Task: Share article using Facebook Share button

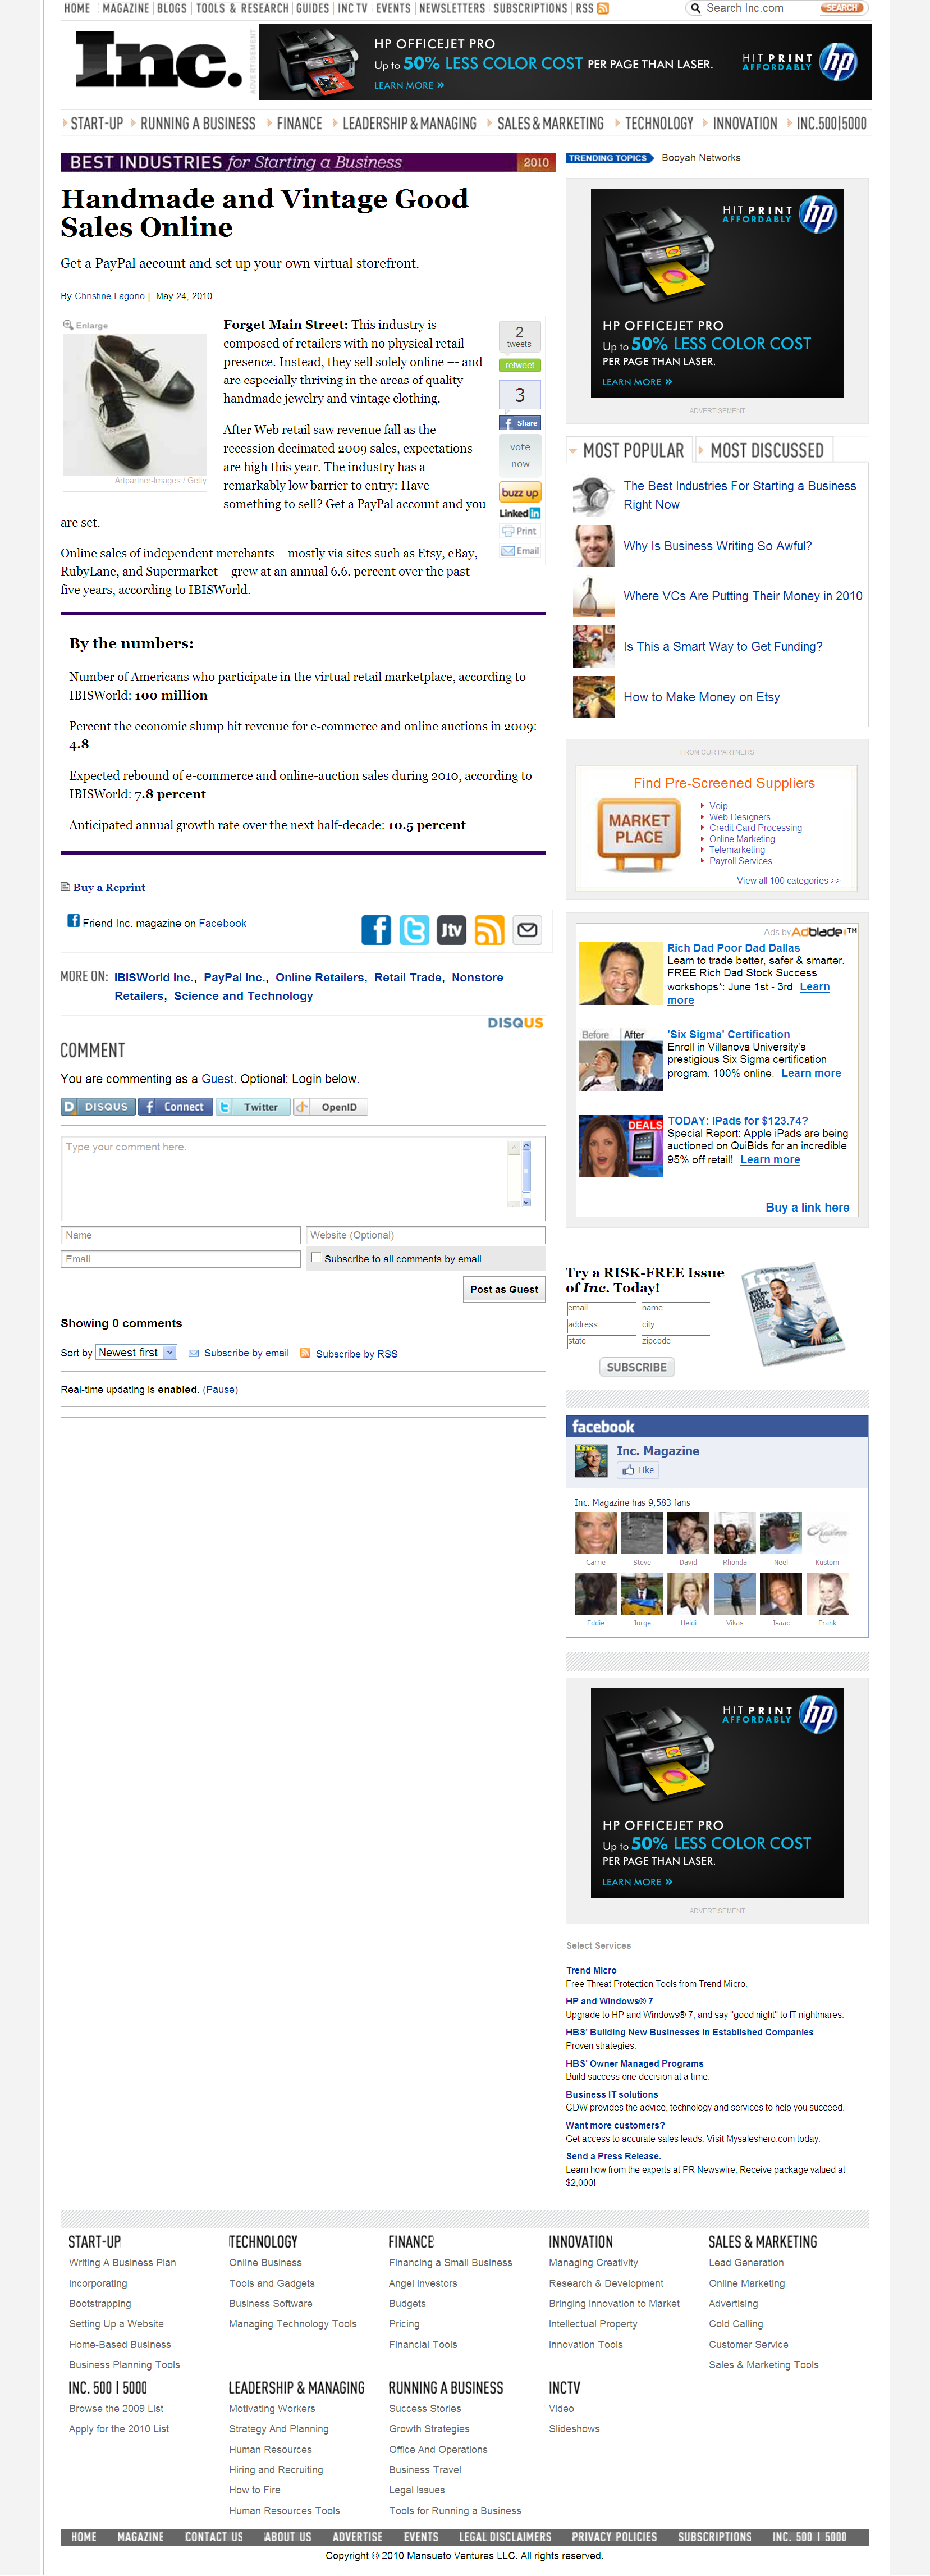Action: (x=520, y=423)
